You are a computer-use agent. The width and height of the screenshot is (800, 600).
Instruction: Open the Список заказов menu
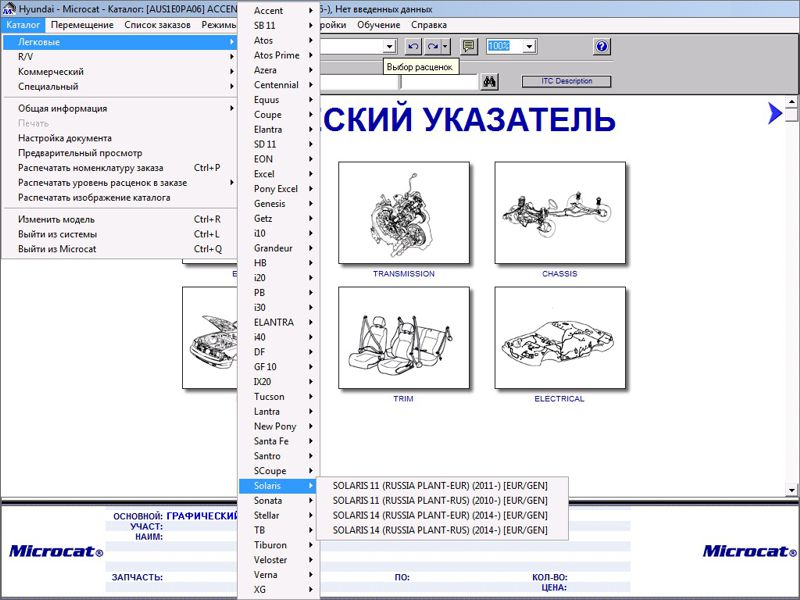[x=157, y=24]
